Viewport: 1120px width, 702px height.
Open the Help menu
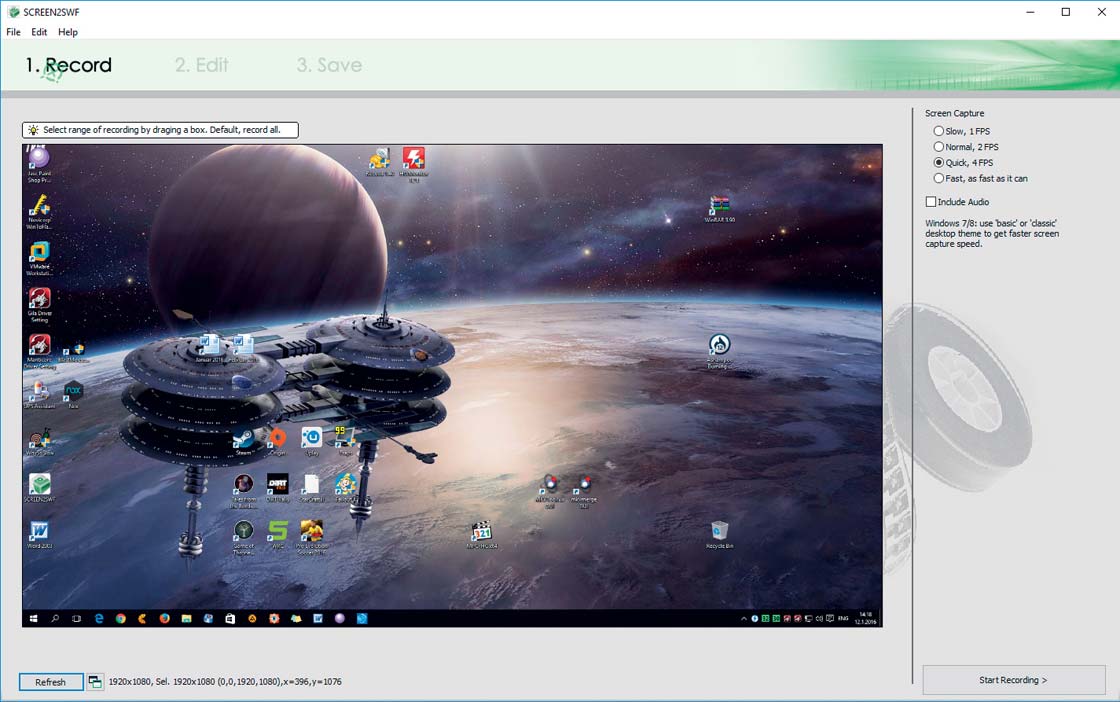[68, 32]
